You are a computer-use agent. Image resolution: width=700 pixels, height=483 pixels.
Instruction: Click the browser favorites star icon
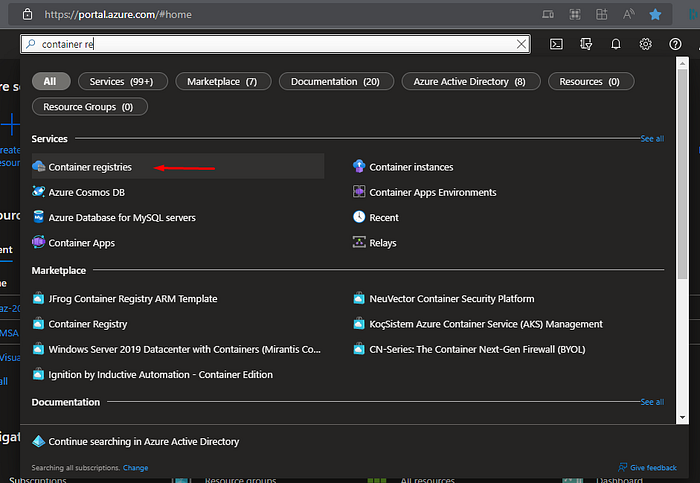[x=655, y=15]
